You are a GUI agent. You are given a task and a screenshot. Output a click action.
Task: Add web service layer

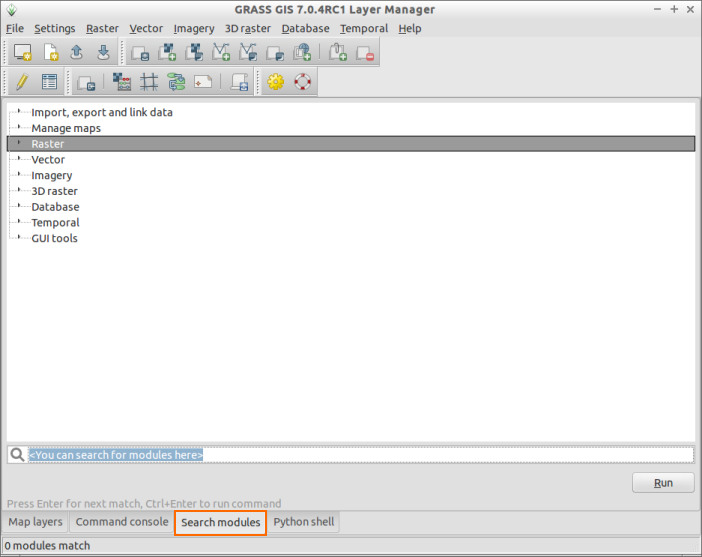[302, 52]
